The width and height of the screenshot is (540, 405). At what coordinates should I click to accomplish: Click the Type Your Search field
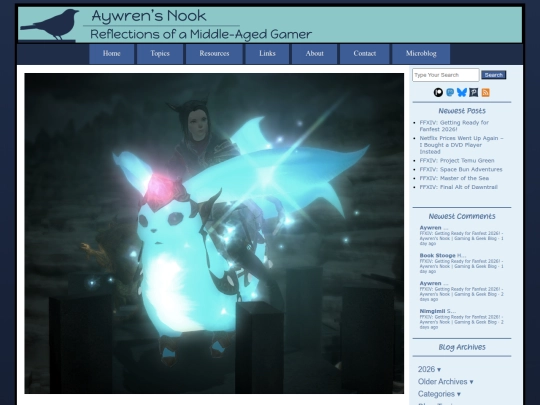pos(446,75)
